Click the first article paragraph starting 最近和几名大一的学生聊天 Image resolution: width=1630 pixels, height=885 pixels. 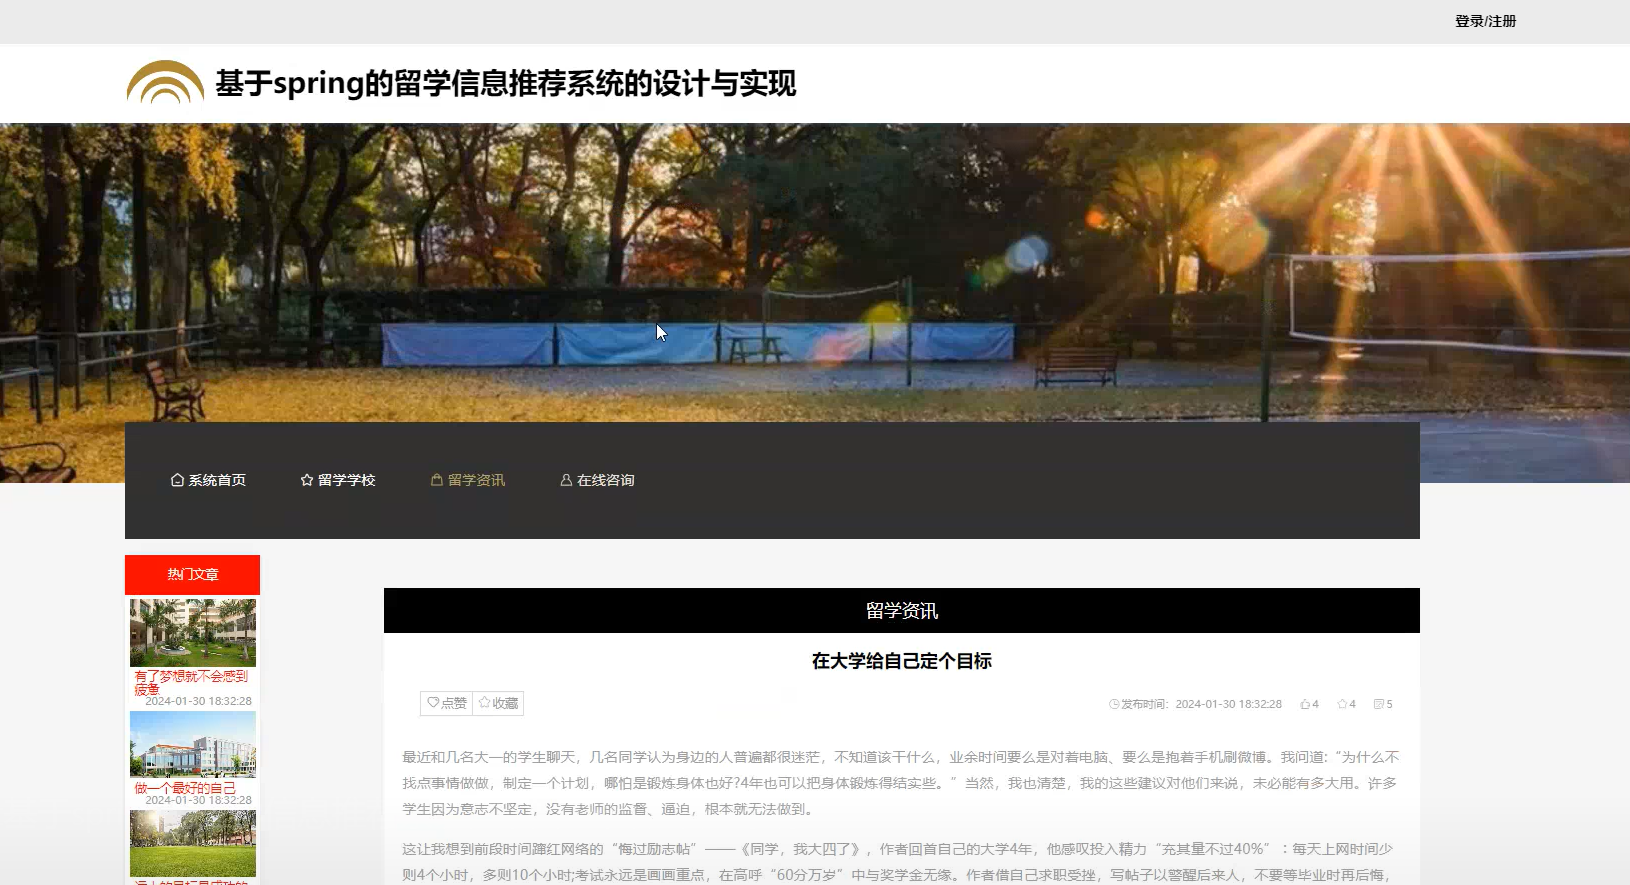point(901,783)
